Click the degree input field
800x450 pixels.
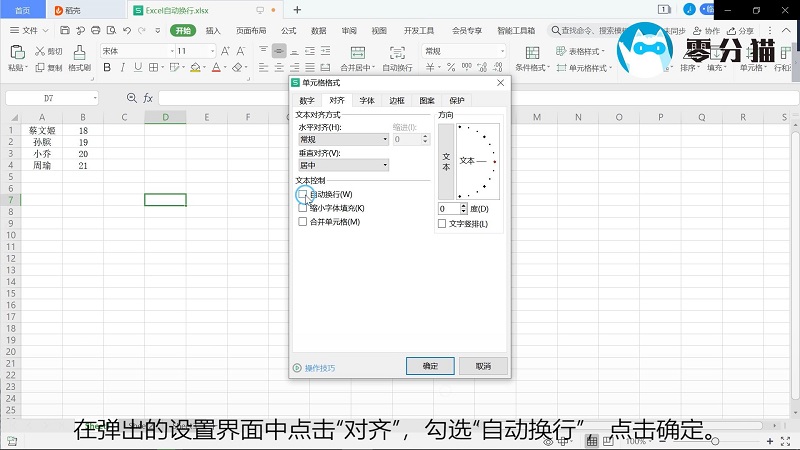[x=447, y=209]
